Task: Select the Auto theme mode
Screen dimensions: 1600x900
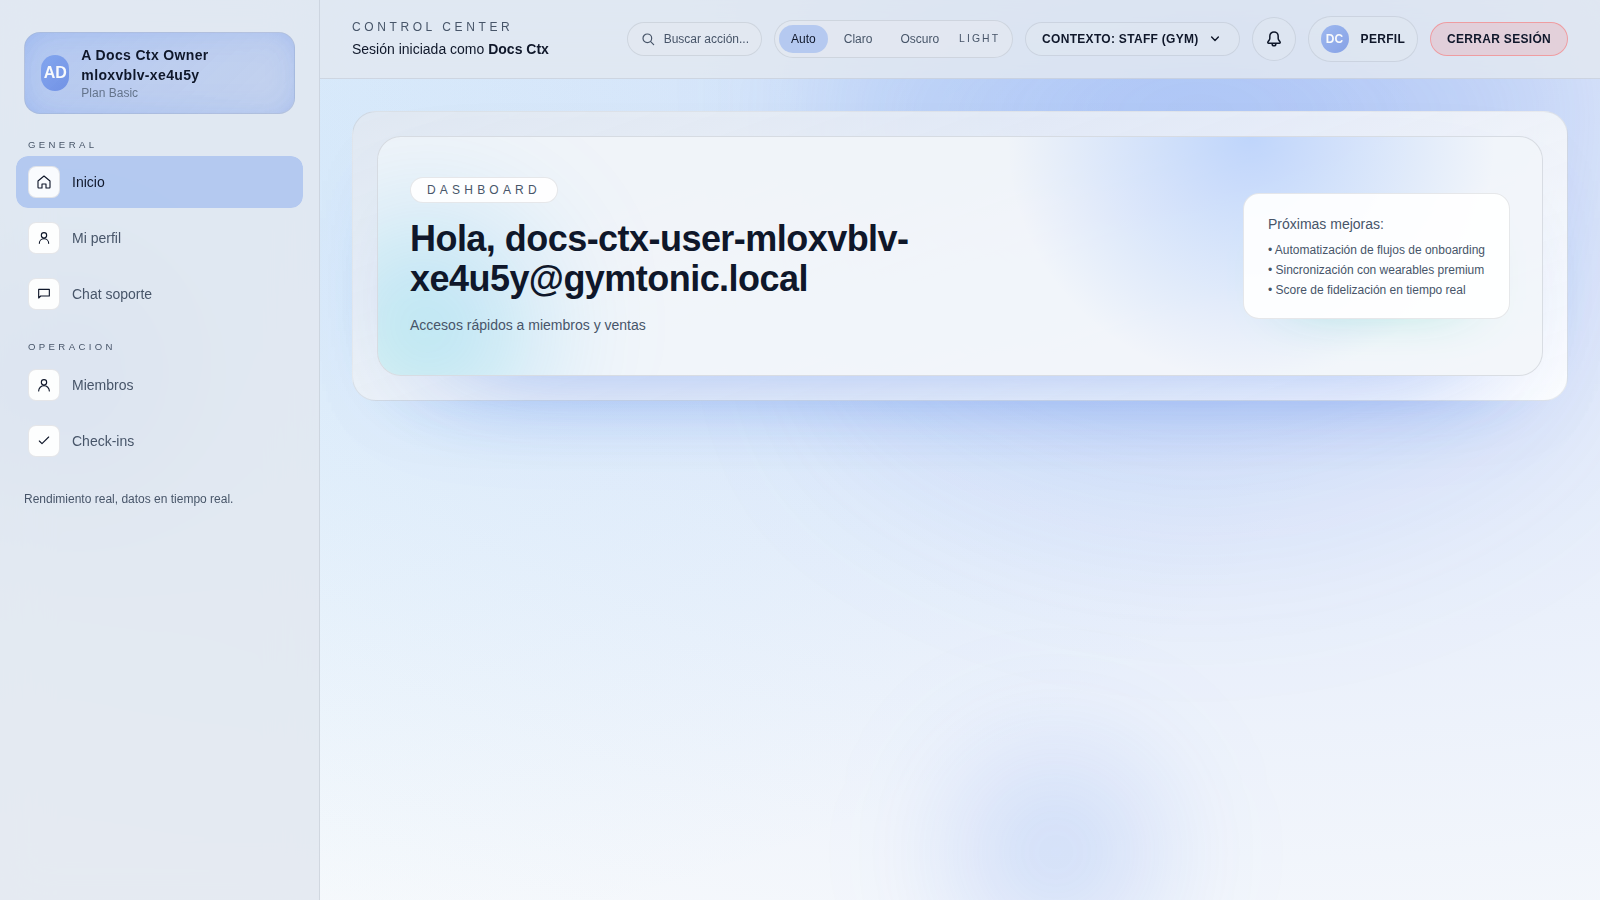Action: [x=803, y=39]
